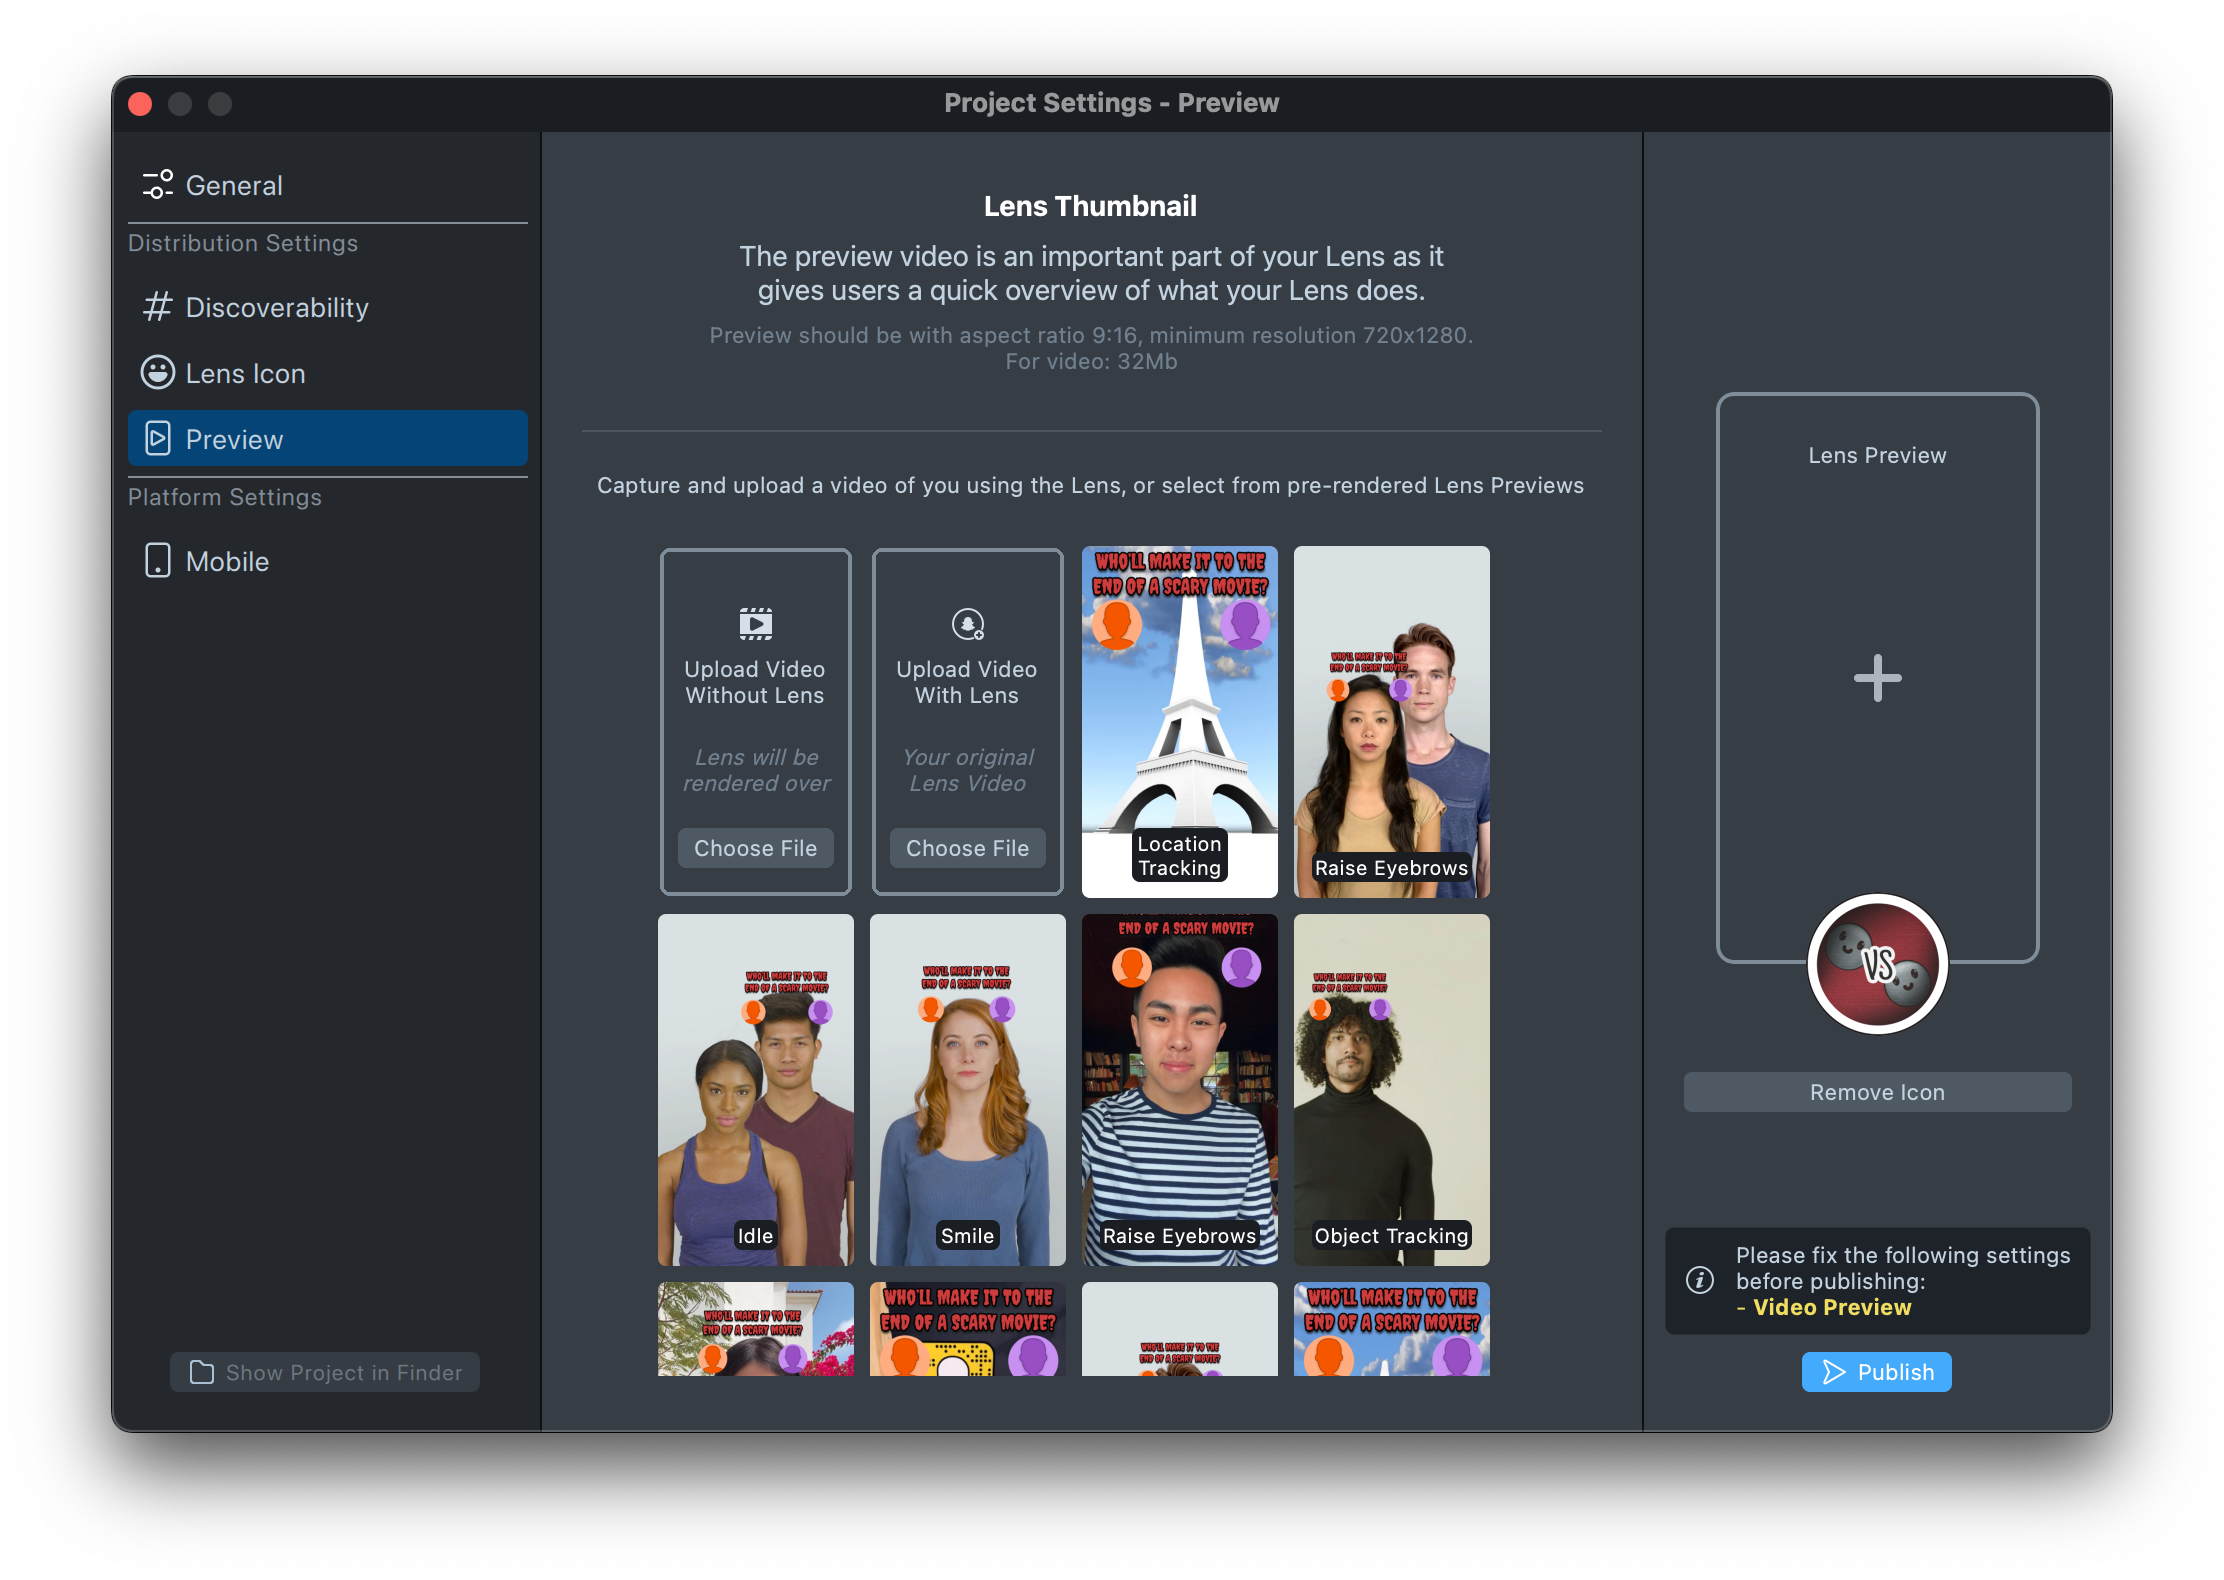Click the Lens Icon smiley icon
Image resolution: width=2224 pixels, height=1580 pixels.
click(157, 373)
